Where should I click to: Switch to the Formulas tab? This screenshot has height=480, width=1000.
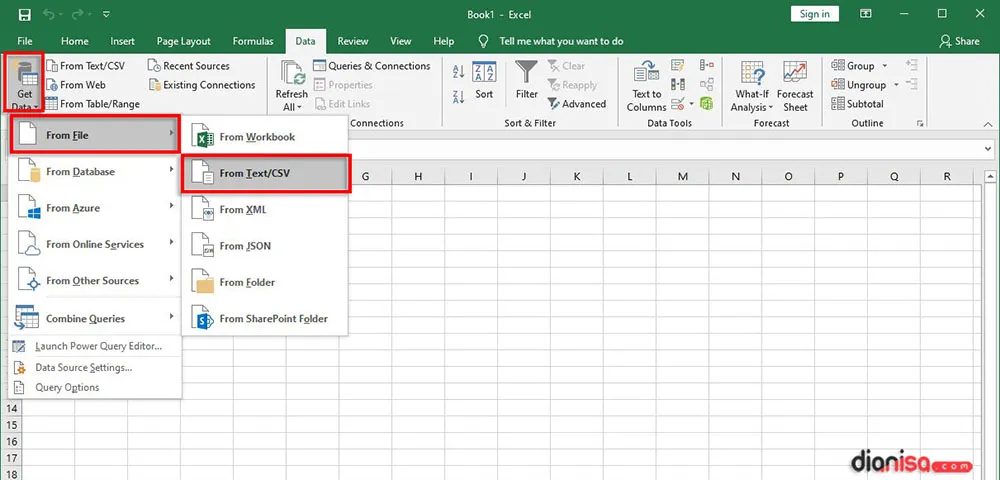(x=253, y=41)
